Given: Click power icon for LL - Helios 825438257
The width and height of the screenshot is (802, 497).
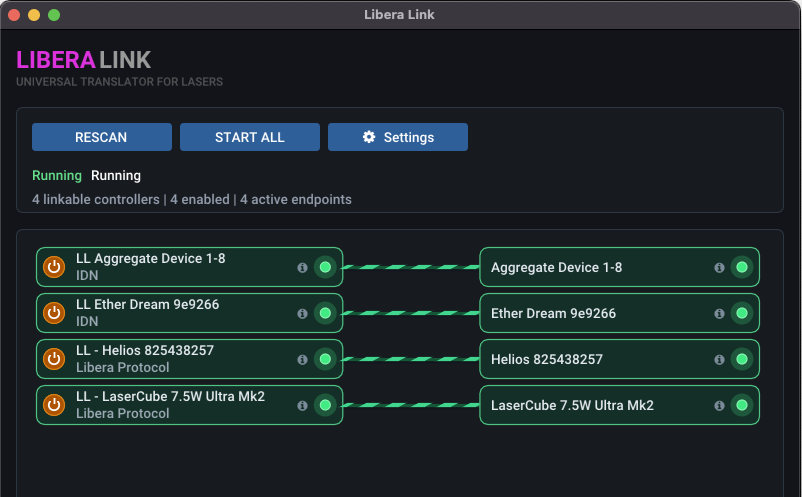Looking at the screenshot, I should coord(54,359).
